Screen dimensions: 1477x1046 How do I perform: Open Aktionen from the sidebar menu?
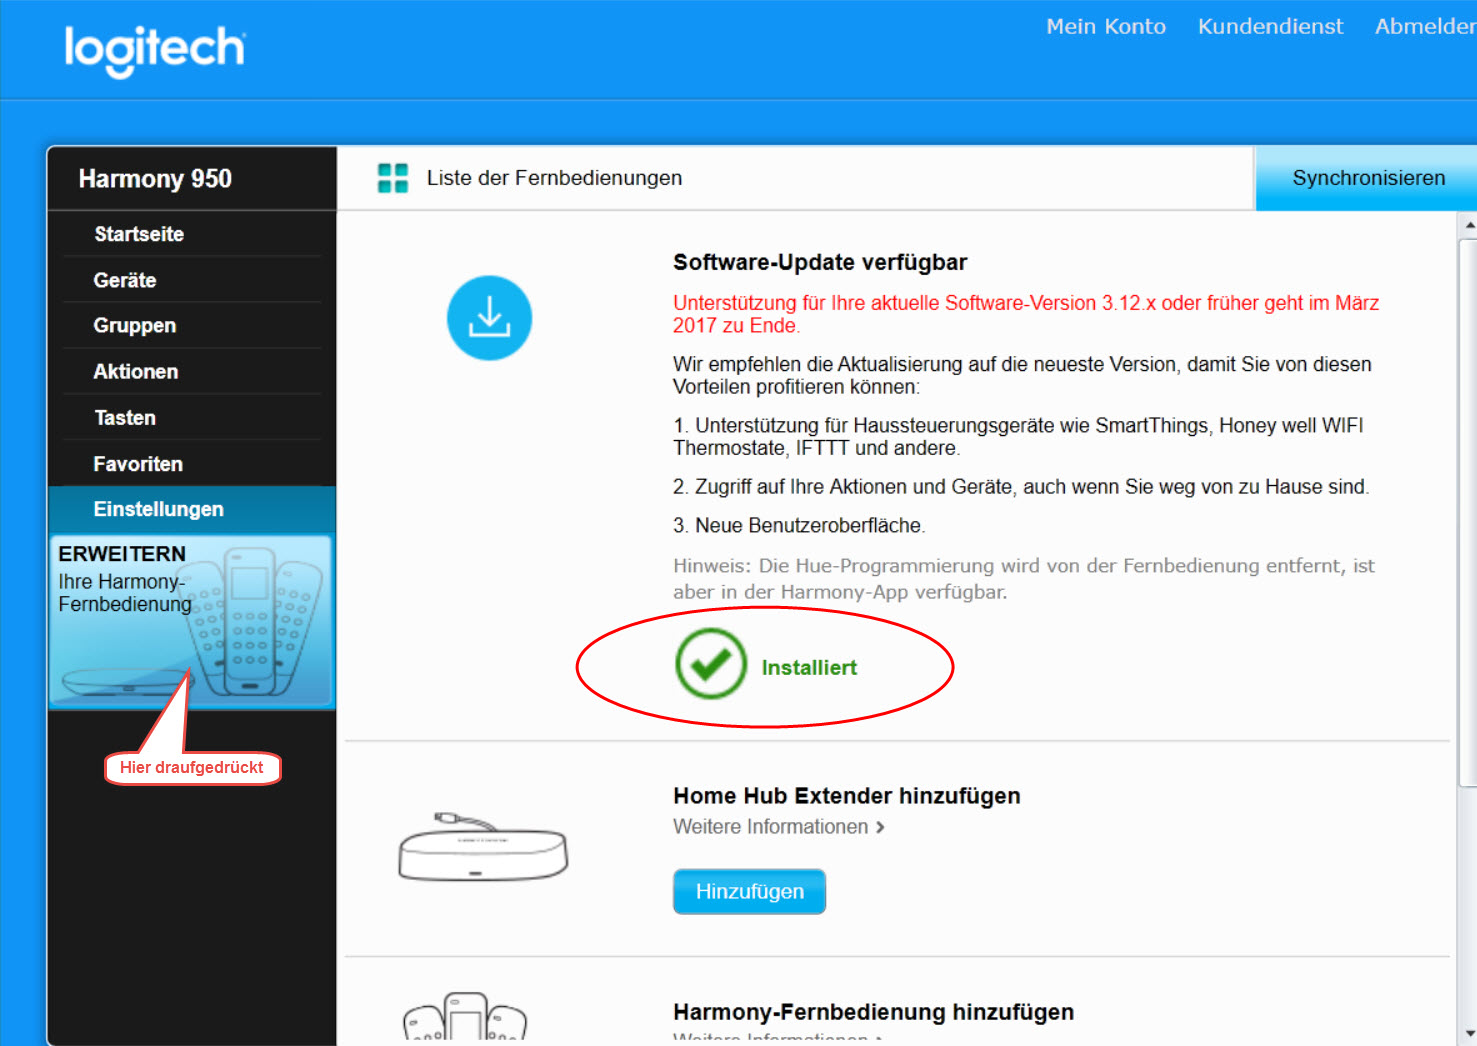click(136, 372)
